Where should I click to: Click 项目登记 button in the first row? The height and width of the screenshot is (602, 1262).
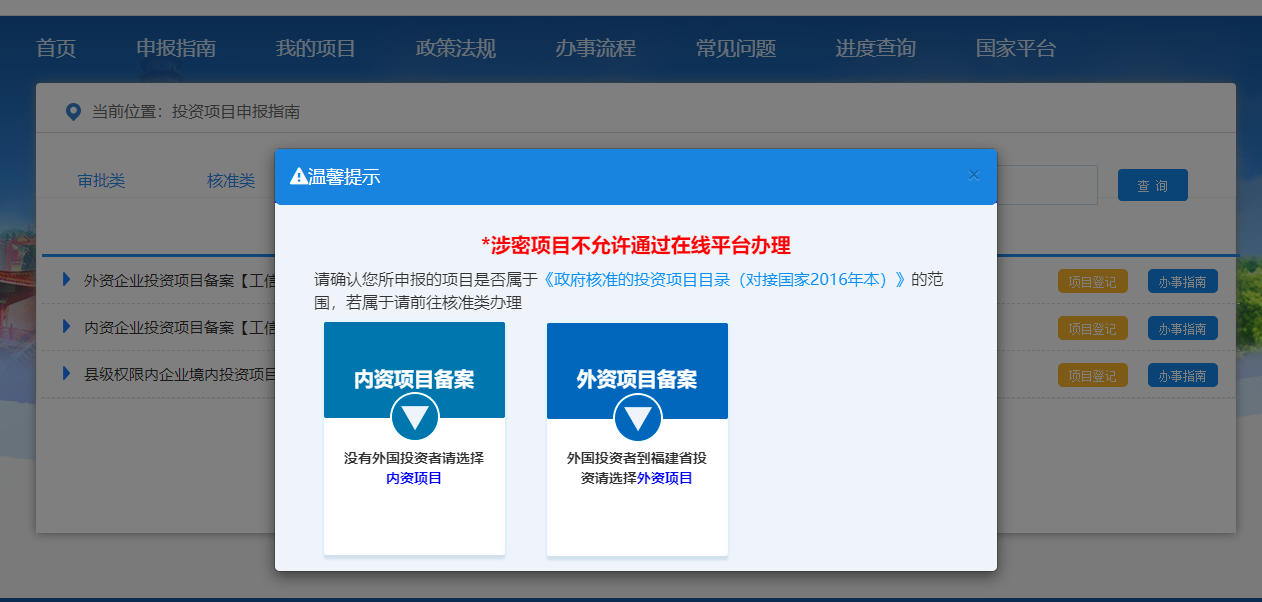[1092, 281]
